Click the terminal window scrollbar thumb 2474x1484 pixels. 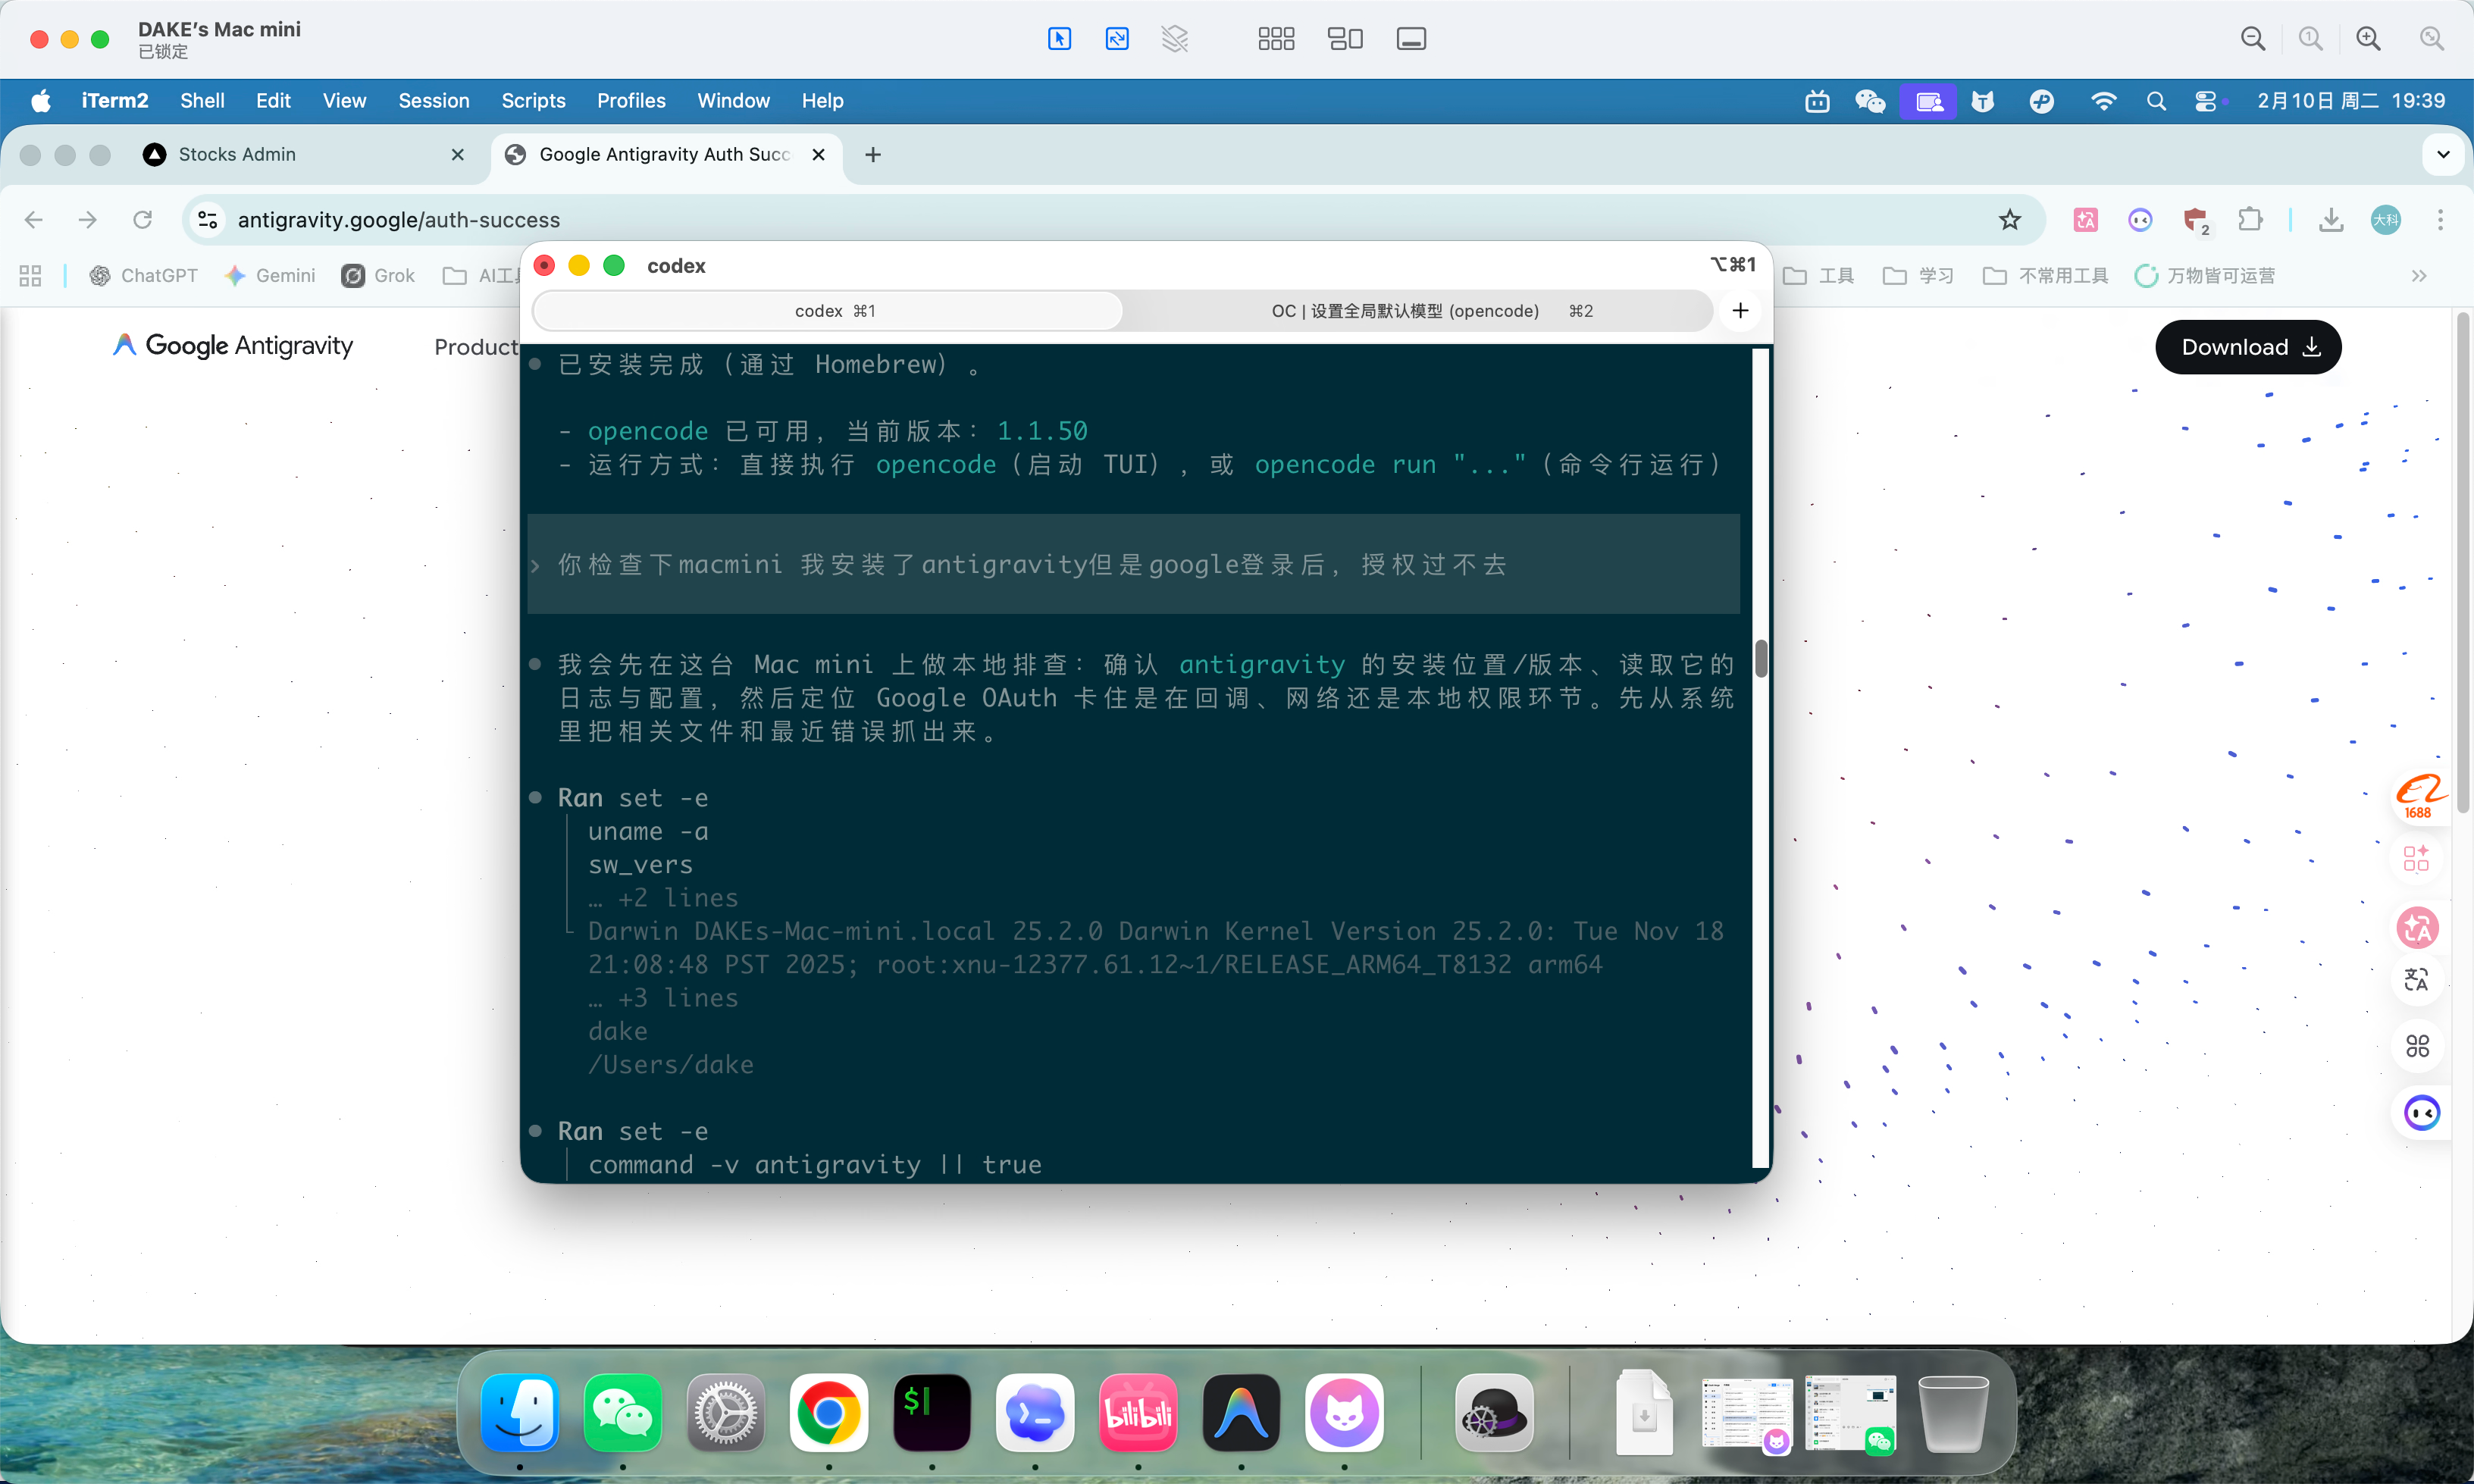pyautogui.click(x=1761, y=657)
